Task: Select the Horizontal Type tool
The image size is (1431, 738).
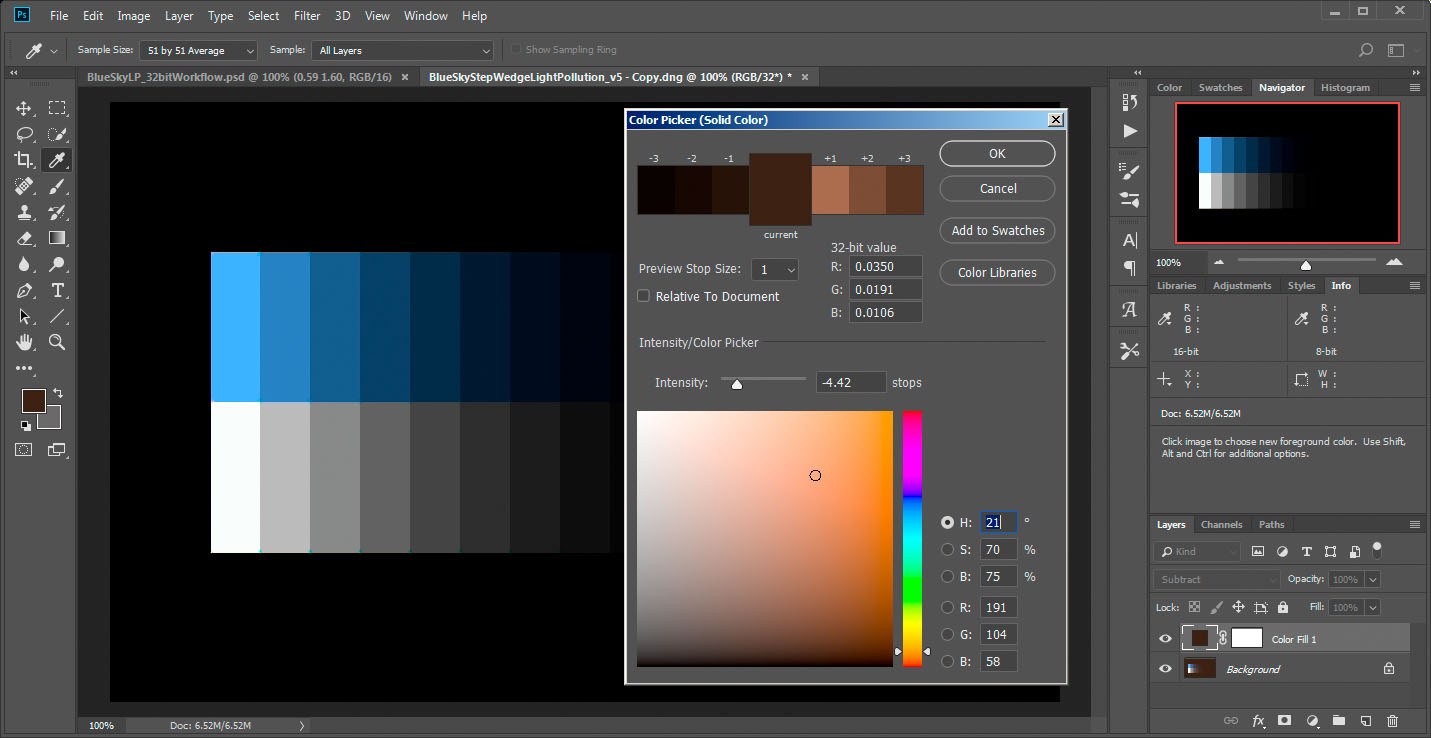Action: pos(58,290)
